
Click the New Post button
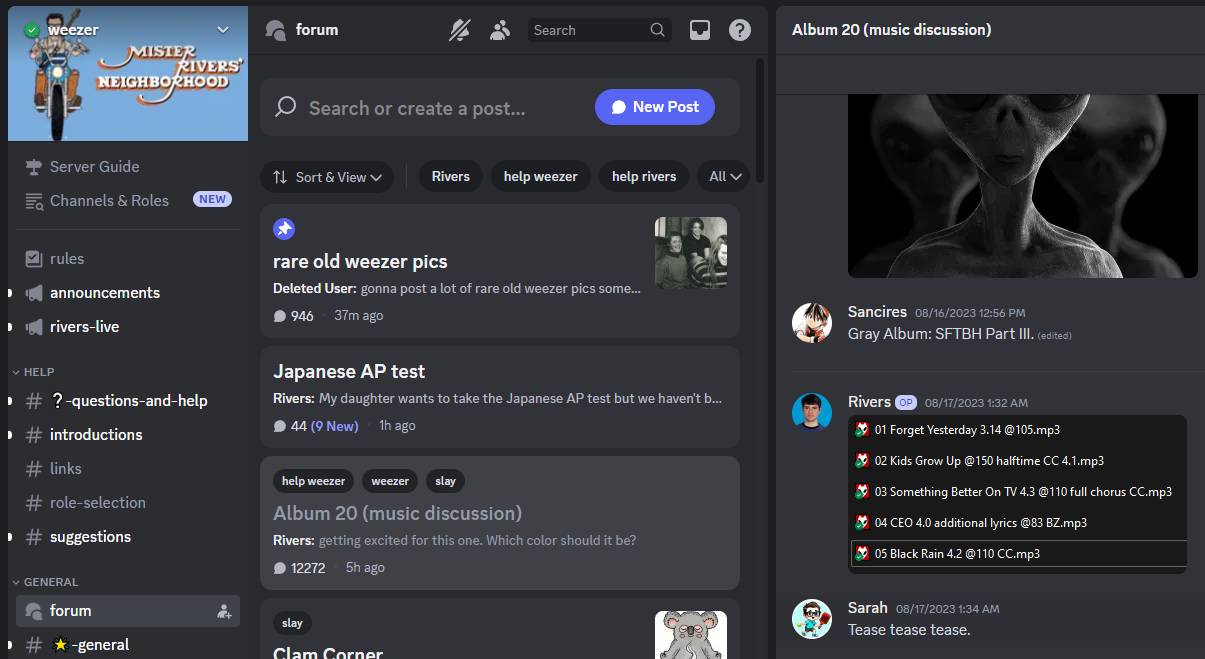click(x=654, y=107)
